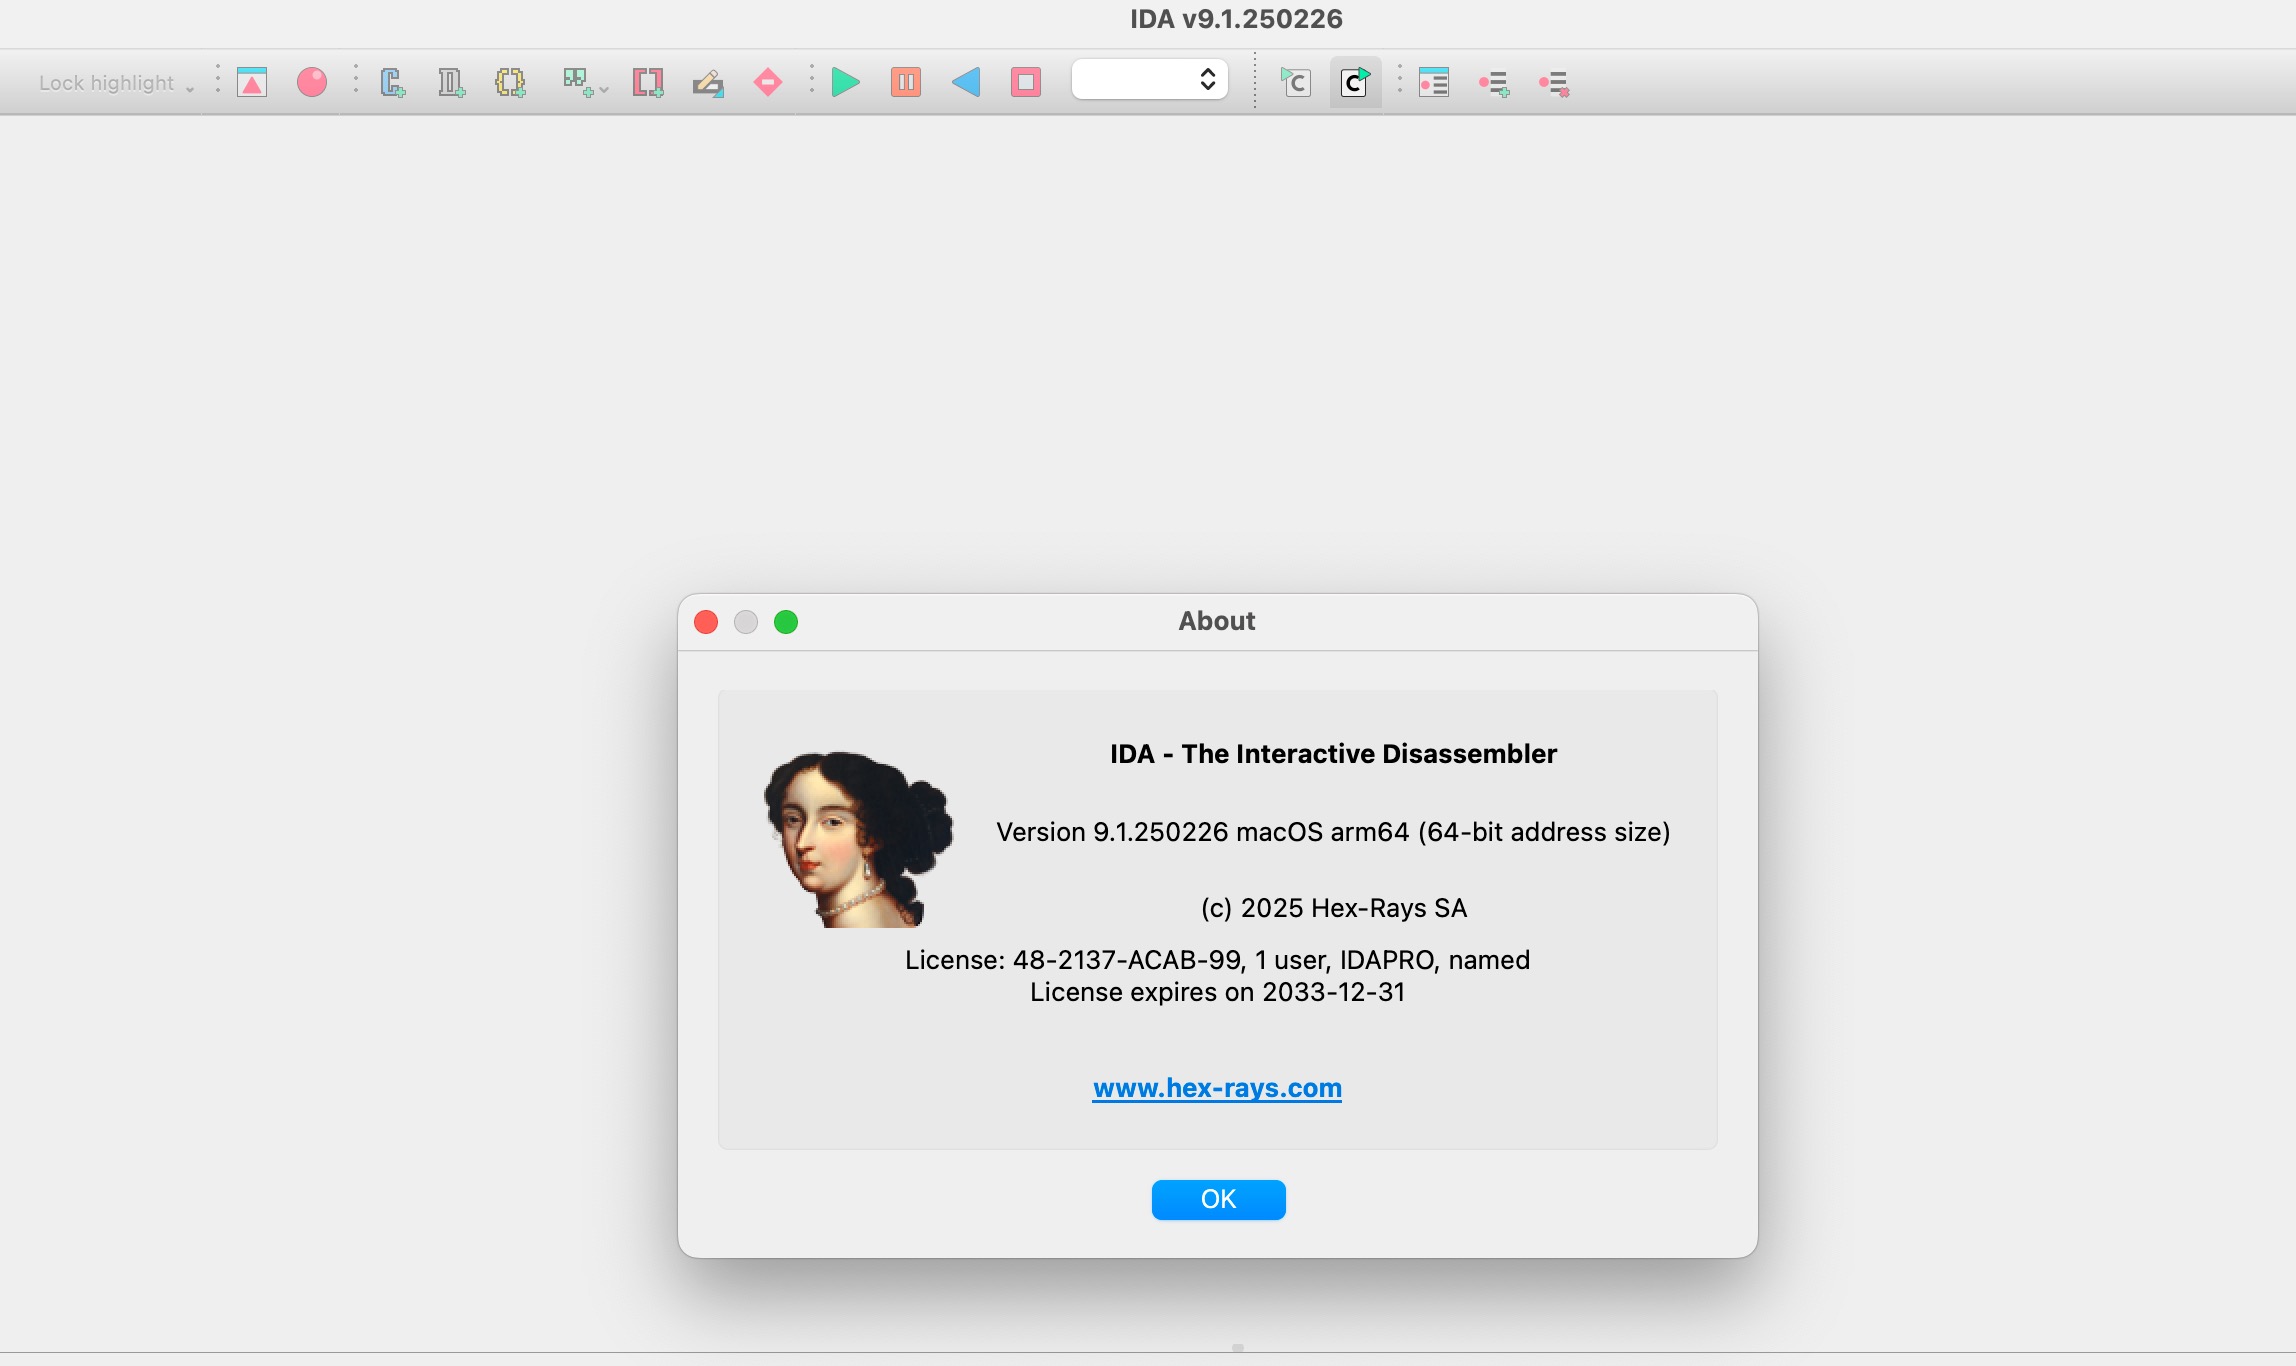Click the blue left-pointing arrow button
This screenshot has width=2296, height=1366.
pyautogui.click(x=966, y=82)
